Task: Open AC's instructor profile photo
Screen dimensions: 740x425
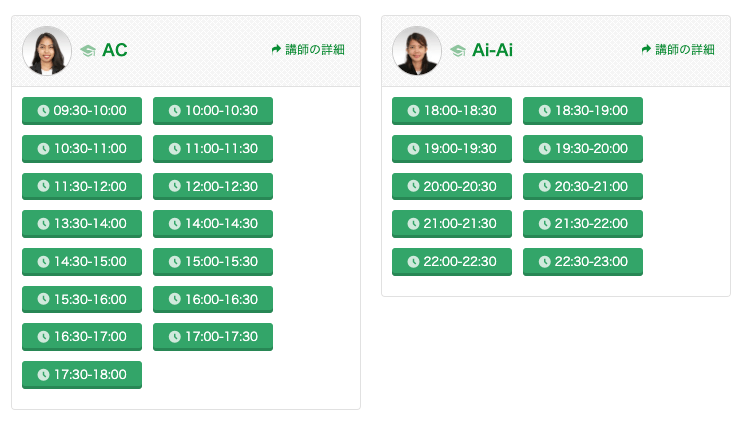Action: [47, 50]
